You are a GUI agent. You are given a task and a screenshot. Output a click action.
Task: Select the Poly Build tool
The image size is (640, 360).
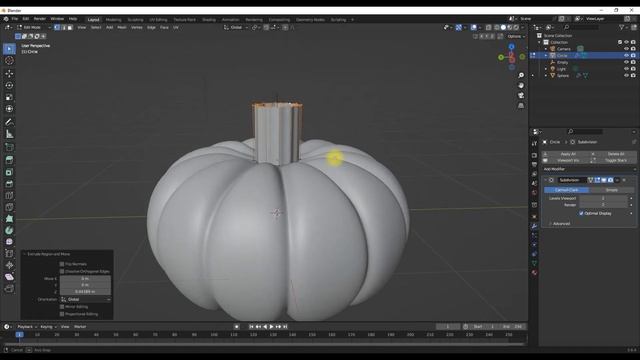tap(9, 219)
